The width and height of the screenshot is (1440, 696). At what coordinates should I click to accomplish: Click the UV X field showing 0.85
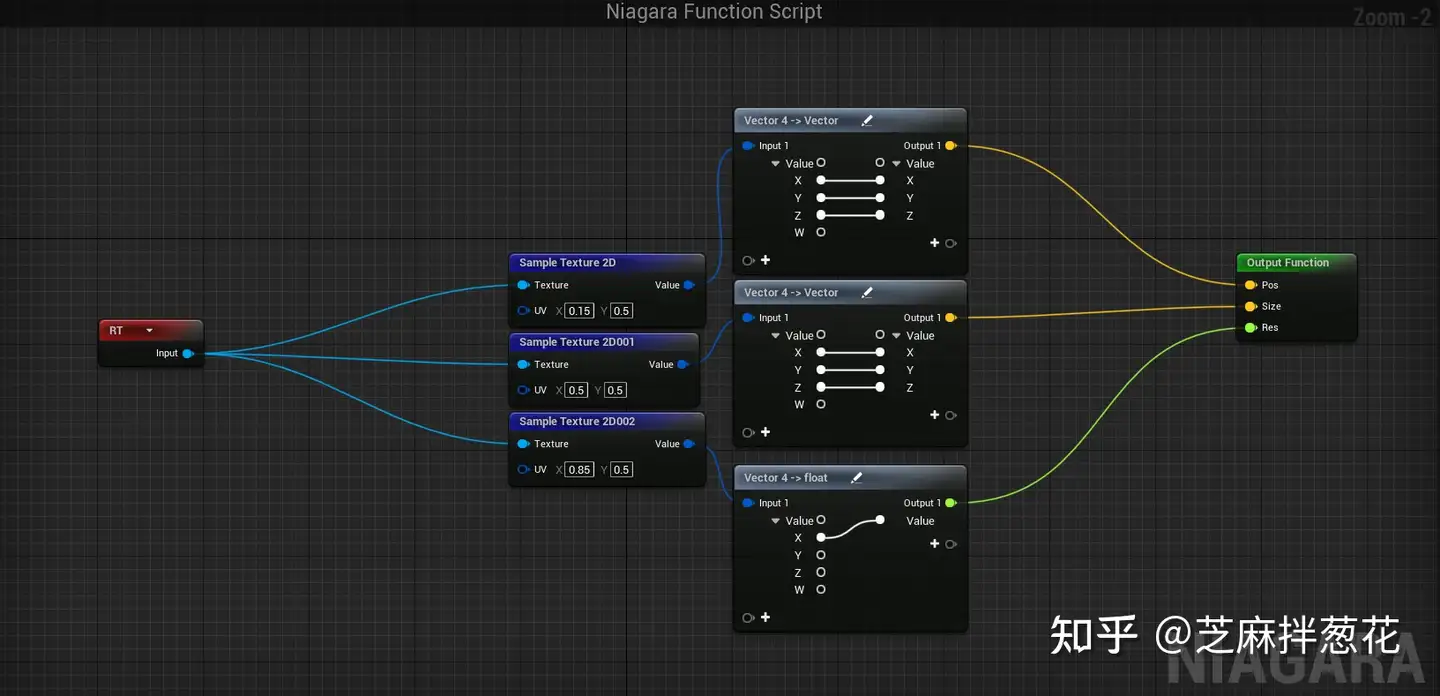pyautogui.click(x=579, y=470)
